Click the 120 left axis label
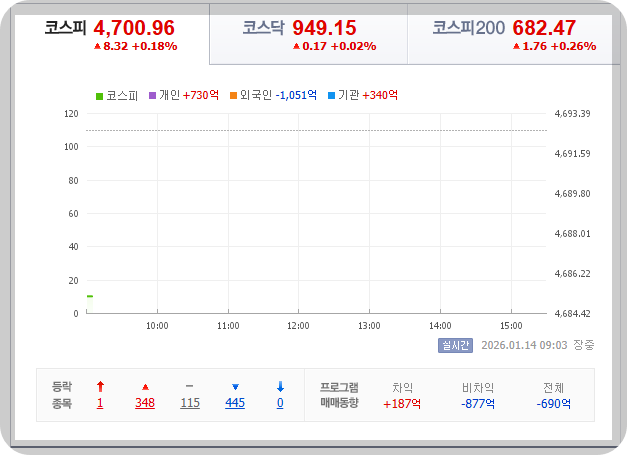627x455 pixels. pos(71,114)
